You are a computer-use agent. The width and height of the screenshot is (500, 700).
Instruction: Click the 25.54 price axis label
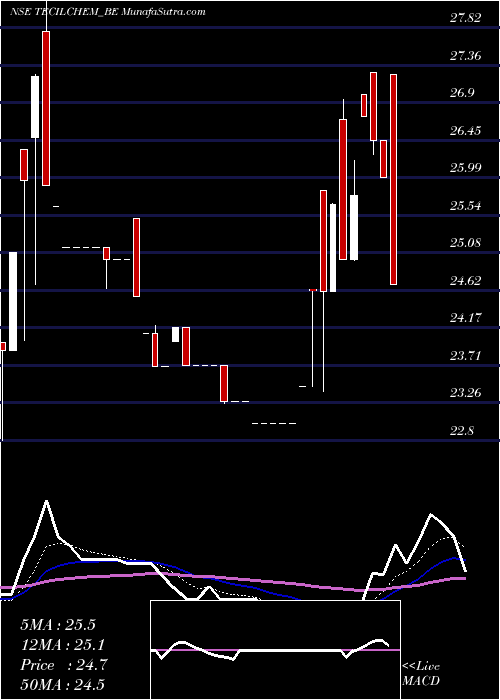pyautogui.click(x=466, y=206)
